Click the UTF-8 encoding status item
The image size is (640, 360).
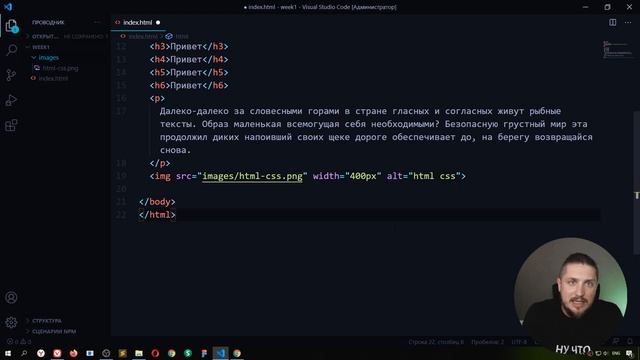click(519, 342)
